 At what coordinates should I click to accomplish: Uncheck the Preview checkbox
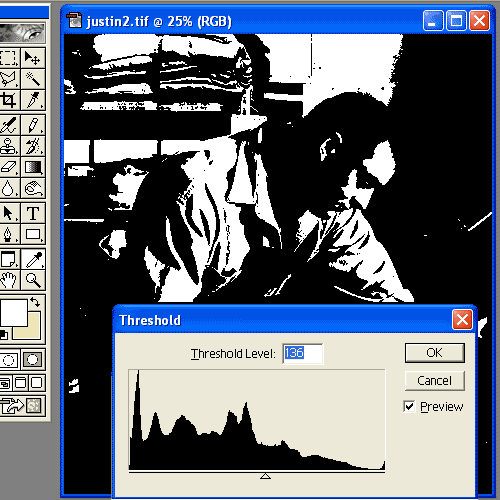point(409,406)
